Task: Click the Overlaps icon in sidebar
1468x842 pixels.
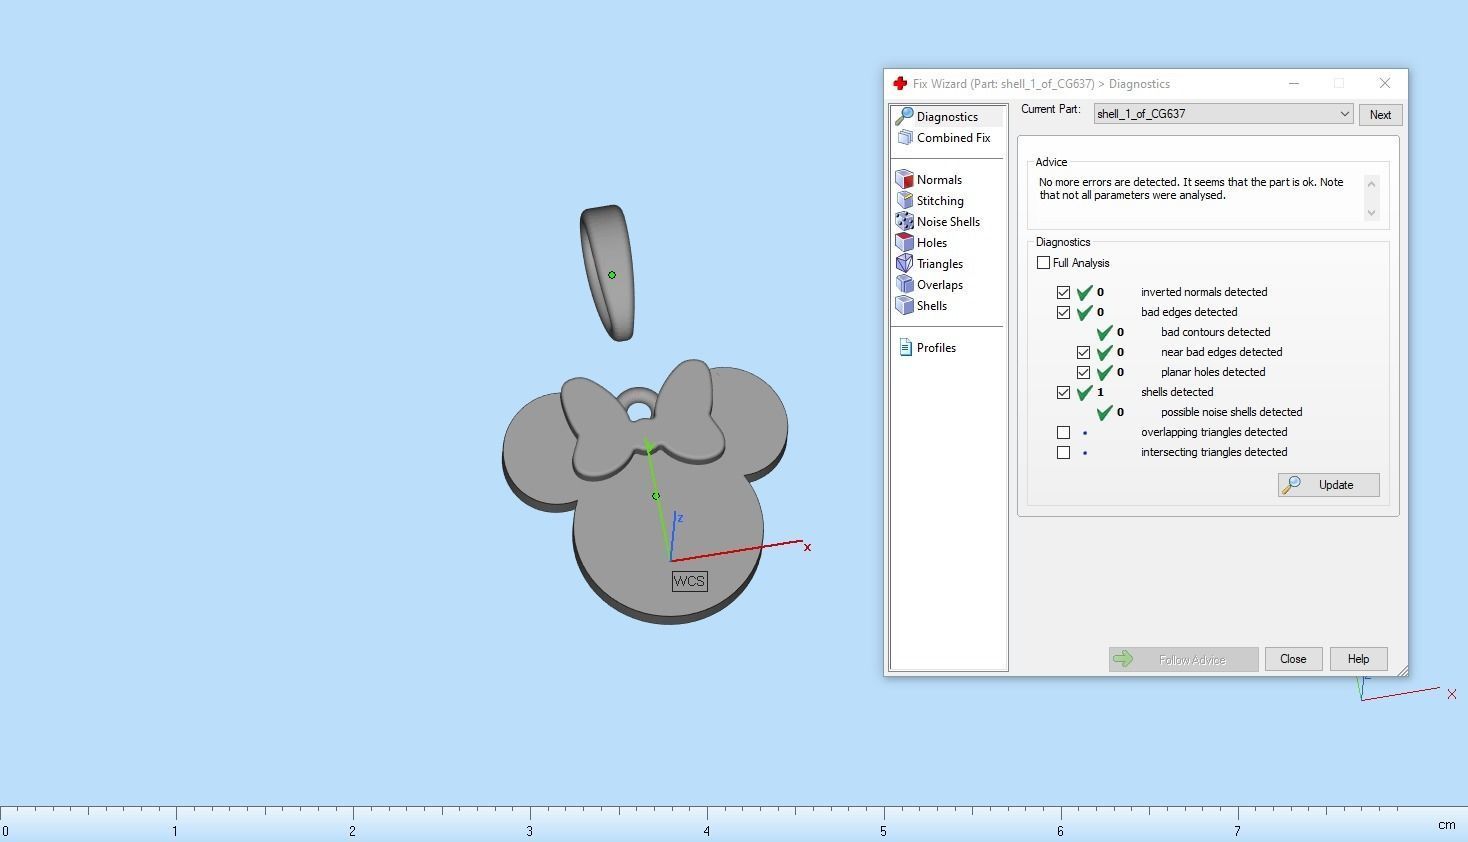Action: click(905, 285)
